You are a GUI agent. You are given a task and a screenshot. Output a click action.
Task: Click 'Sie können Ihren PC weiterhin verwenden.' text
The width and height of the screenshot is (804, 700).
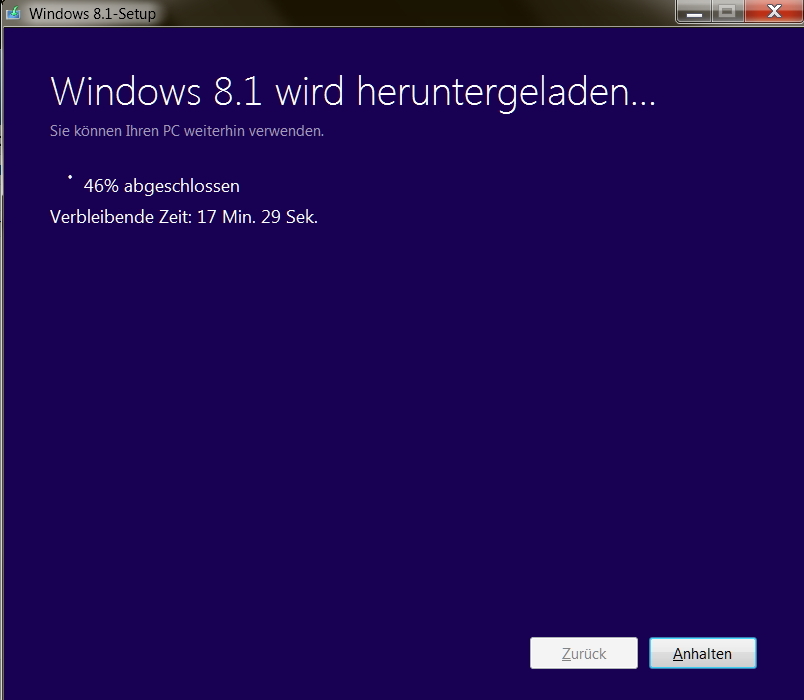pos(187,131)
